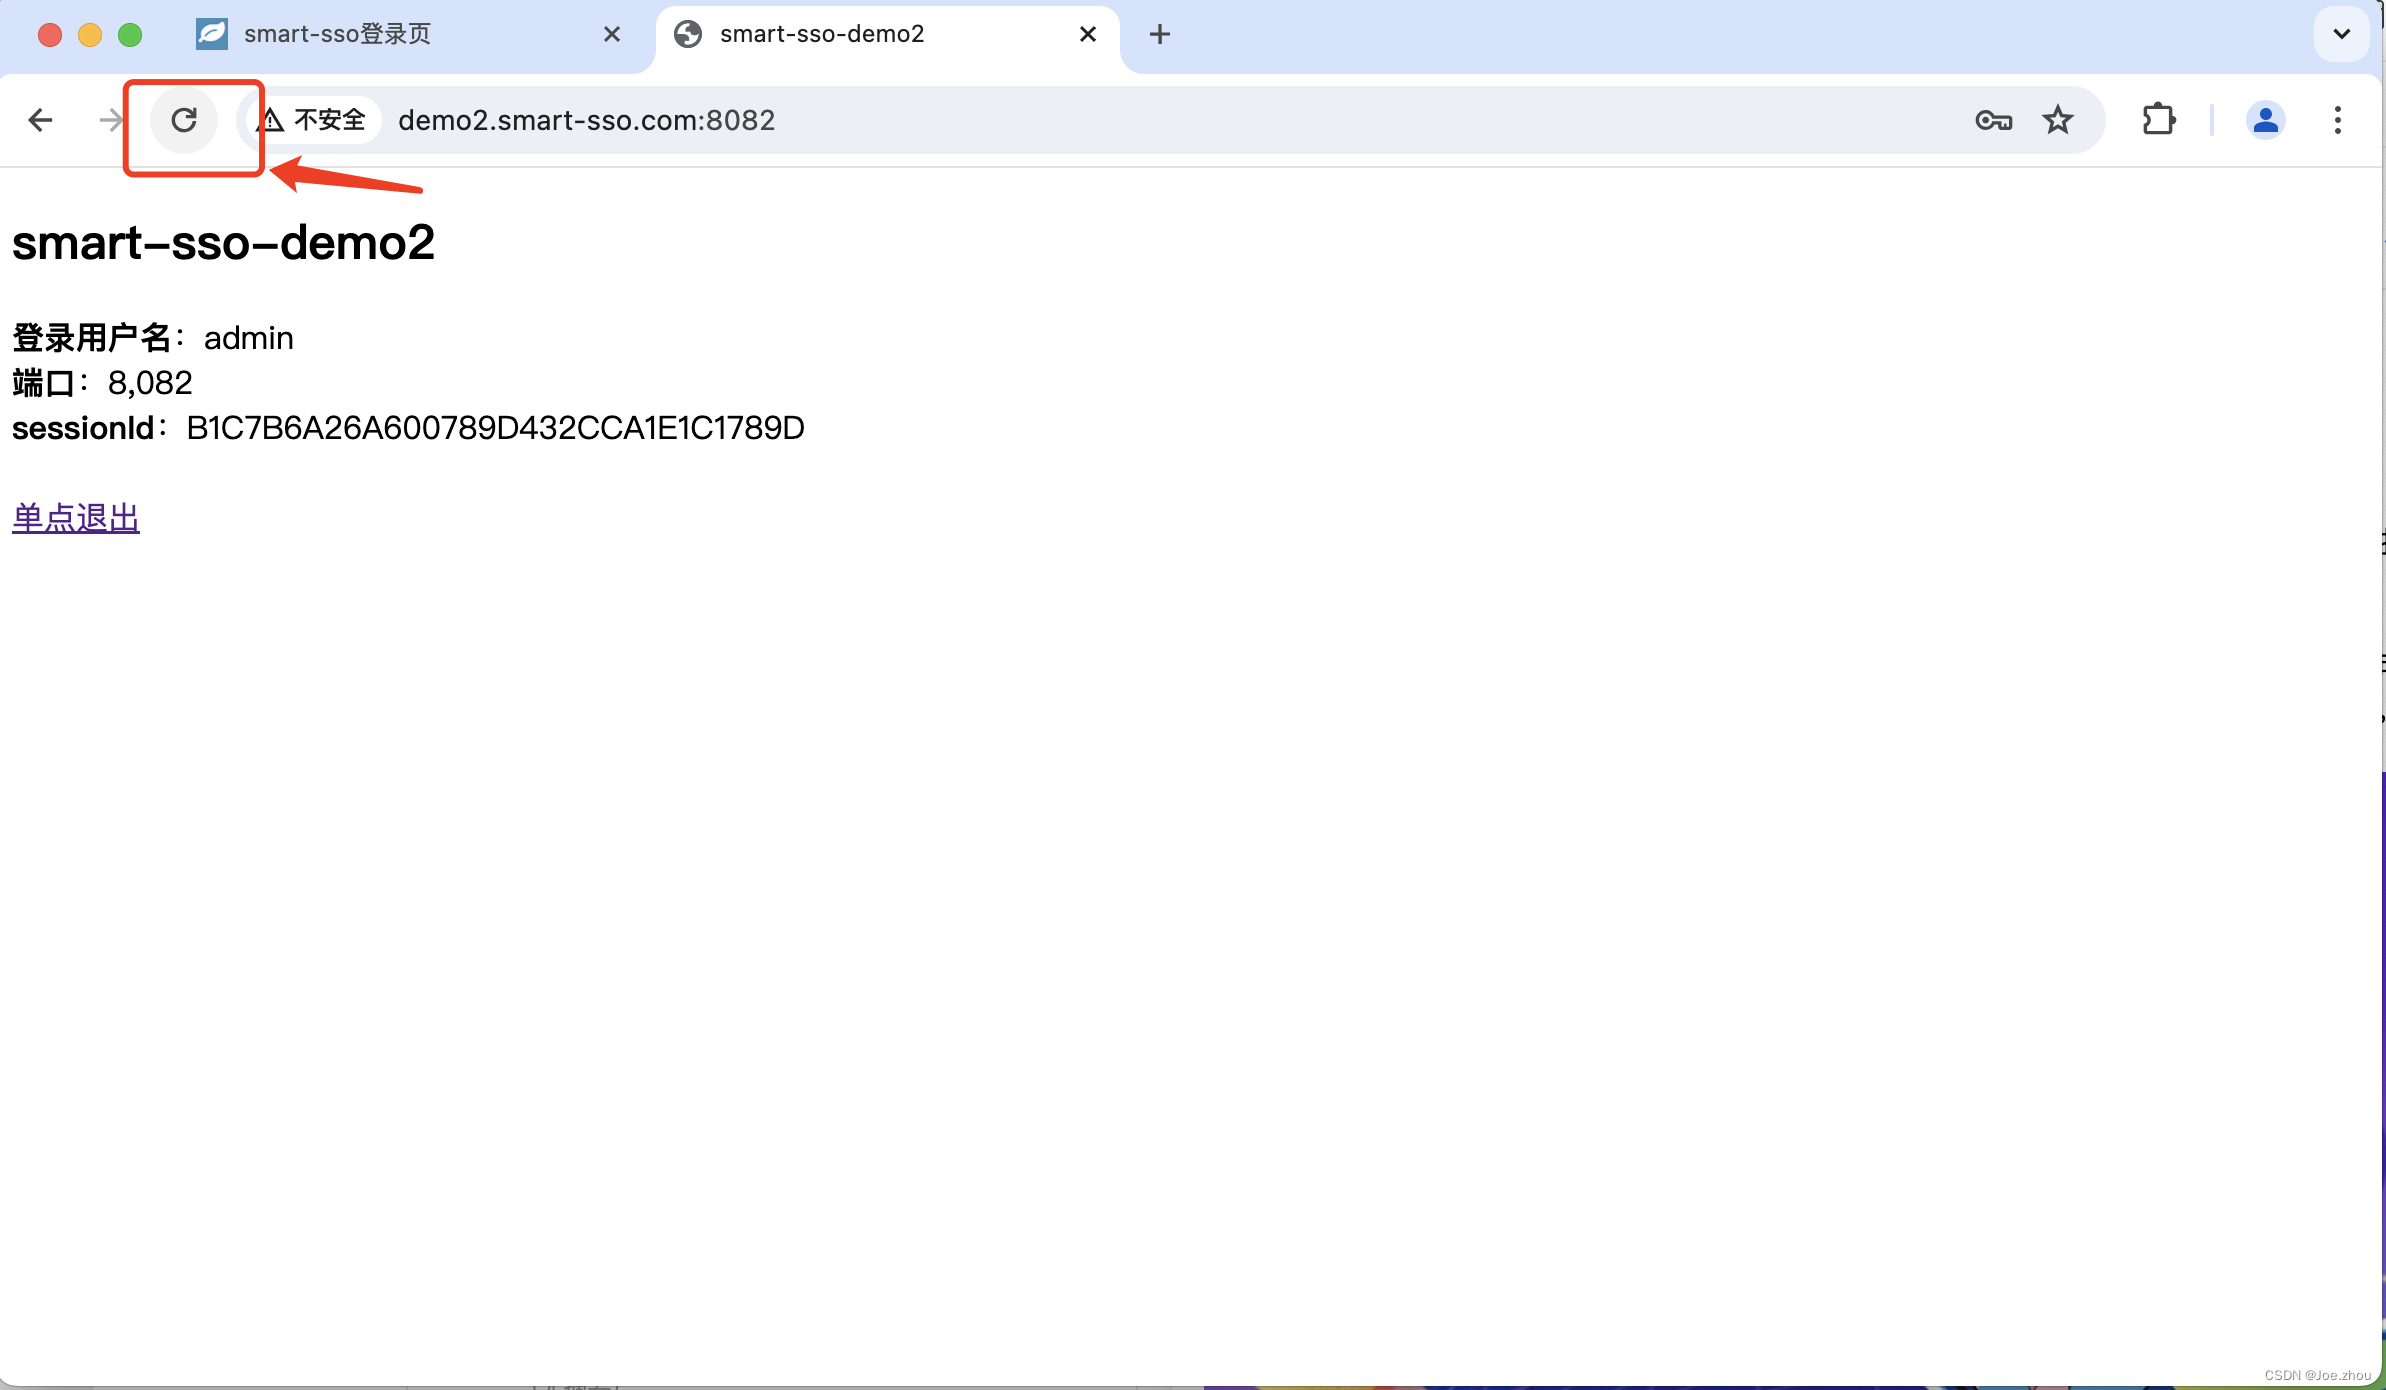The width and height of the screenshot is (2386, 1390).
Task: Click the 单点退出 logout link
Action: click(x=76, y=518)
